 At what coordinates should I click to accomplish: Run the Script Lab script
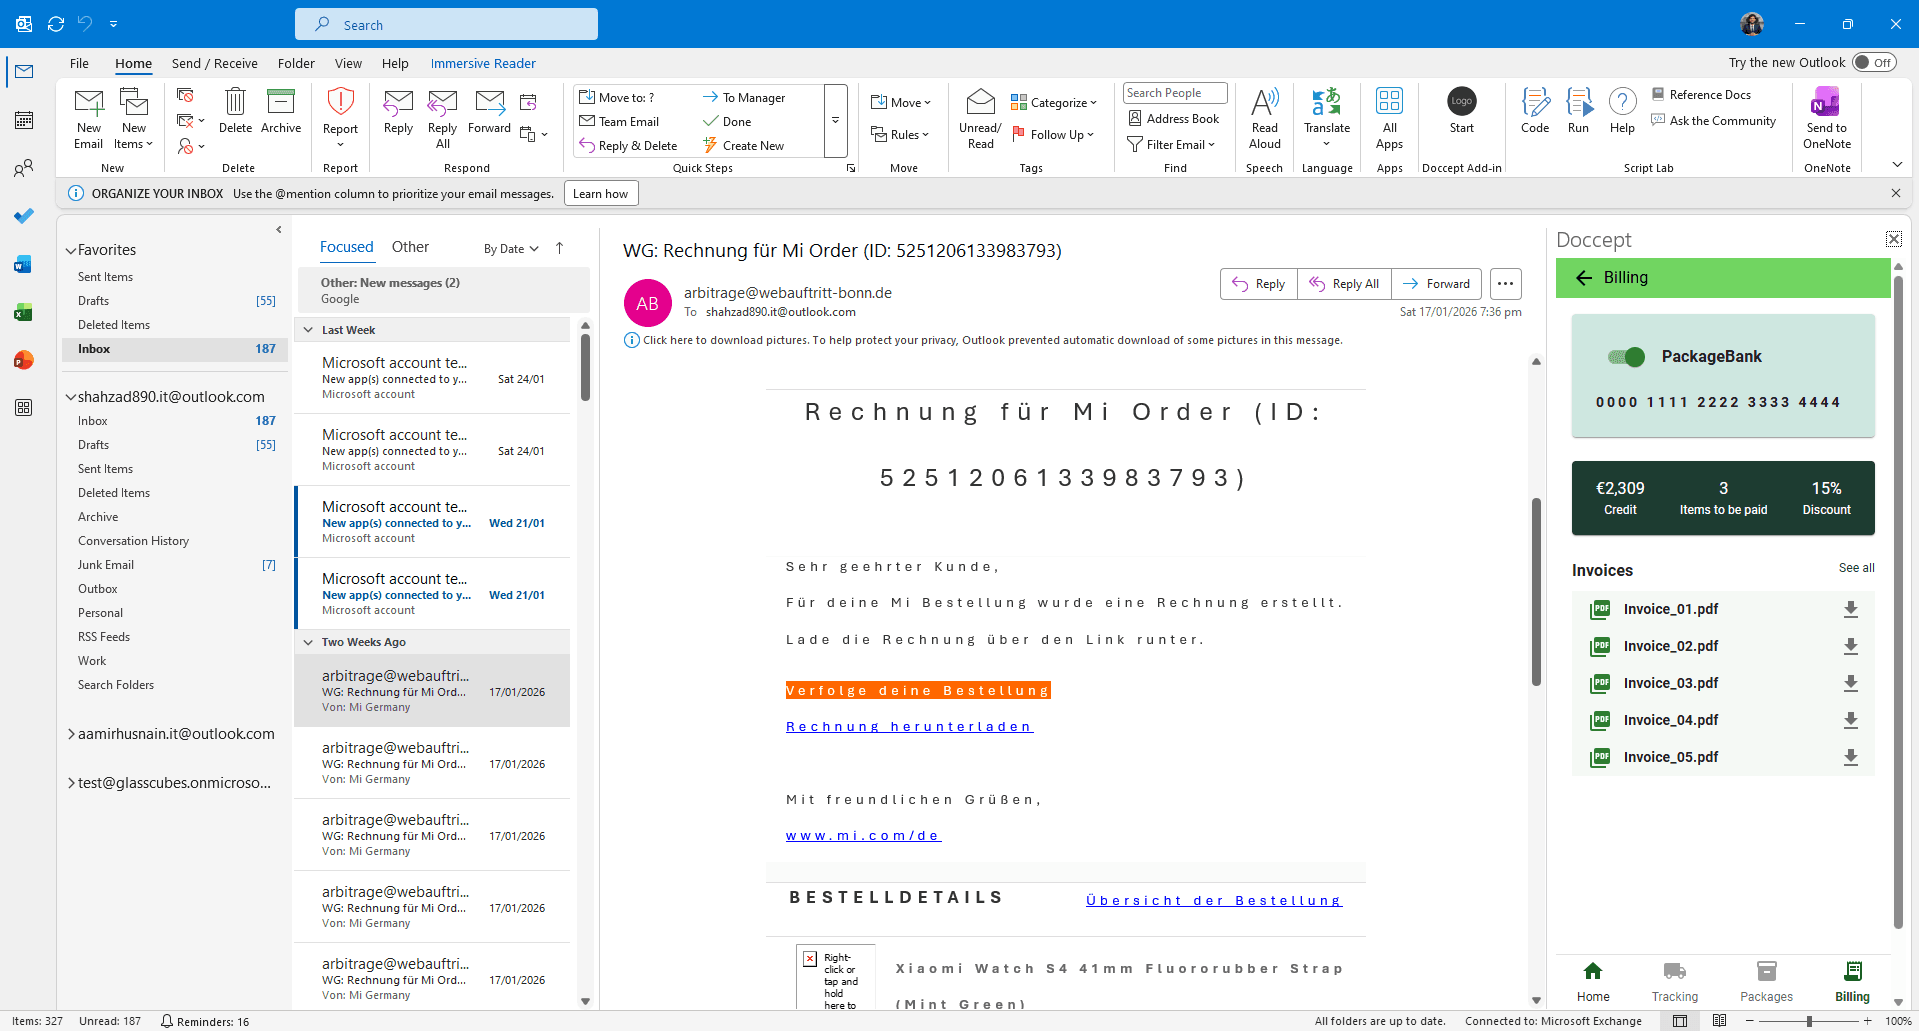(1578, 111)
